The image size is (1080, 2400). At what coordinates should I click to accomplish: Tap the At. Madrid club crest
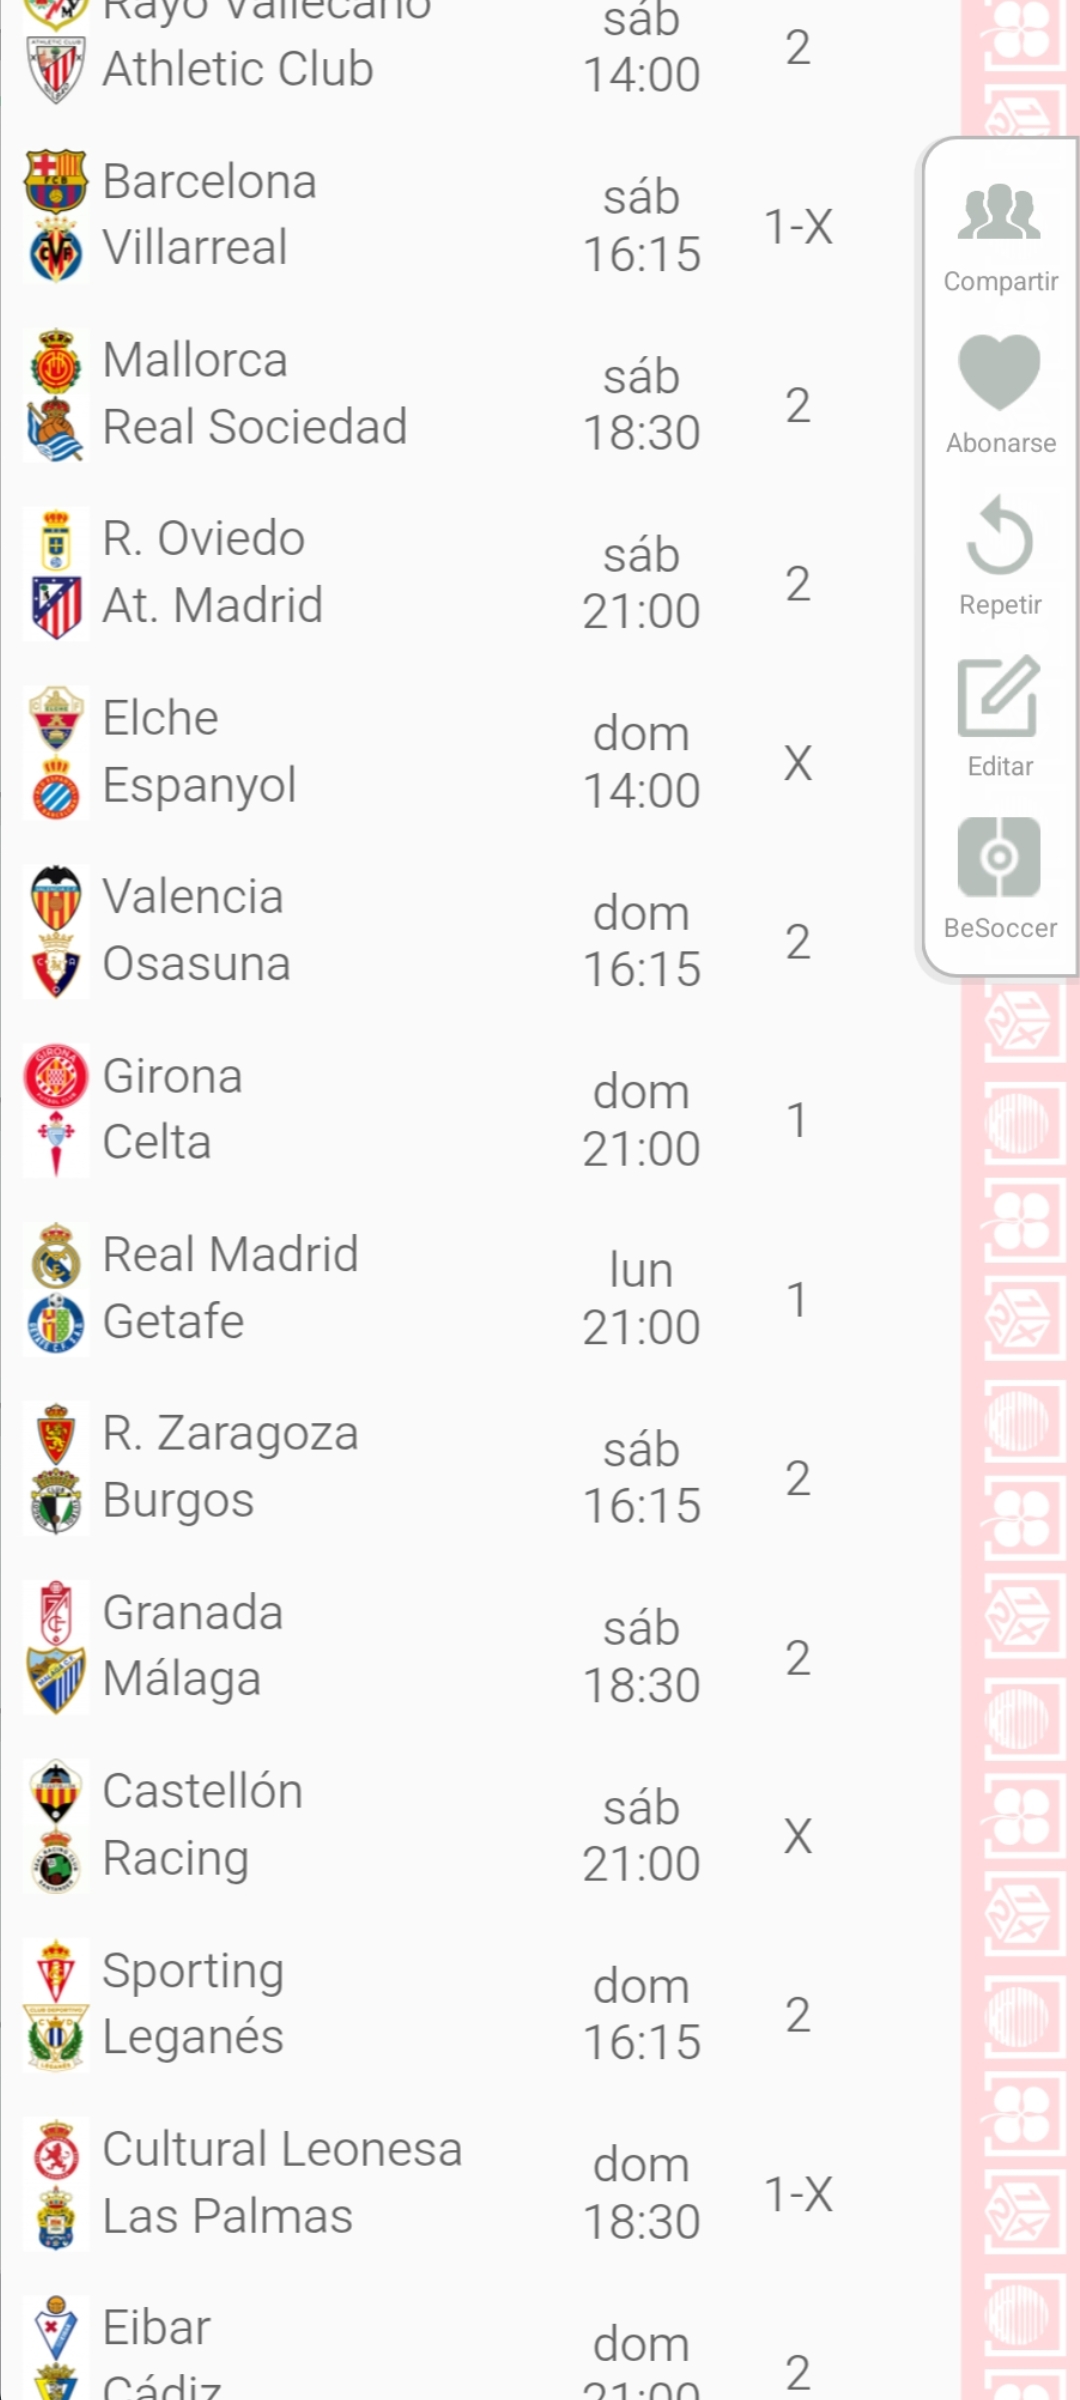tap(56, 606)
